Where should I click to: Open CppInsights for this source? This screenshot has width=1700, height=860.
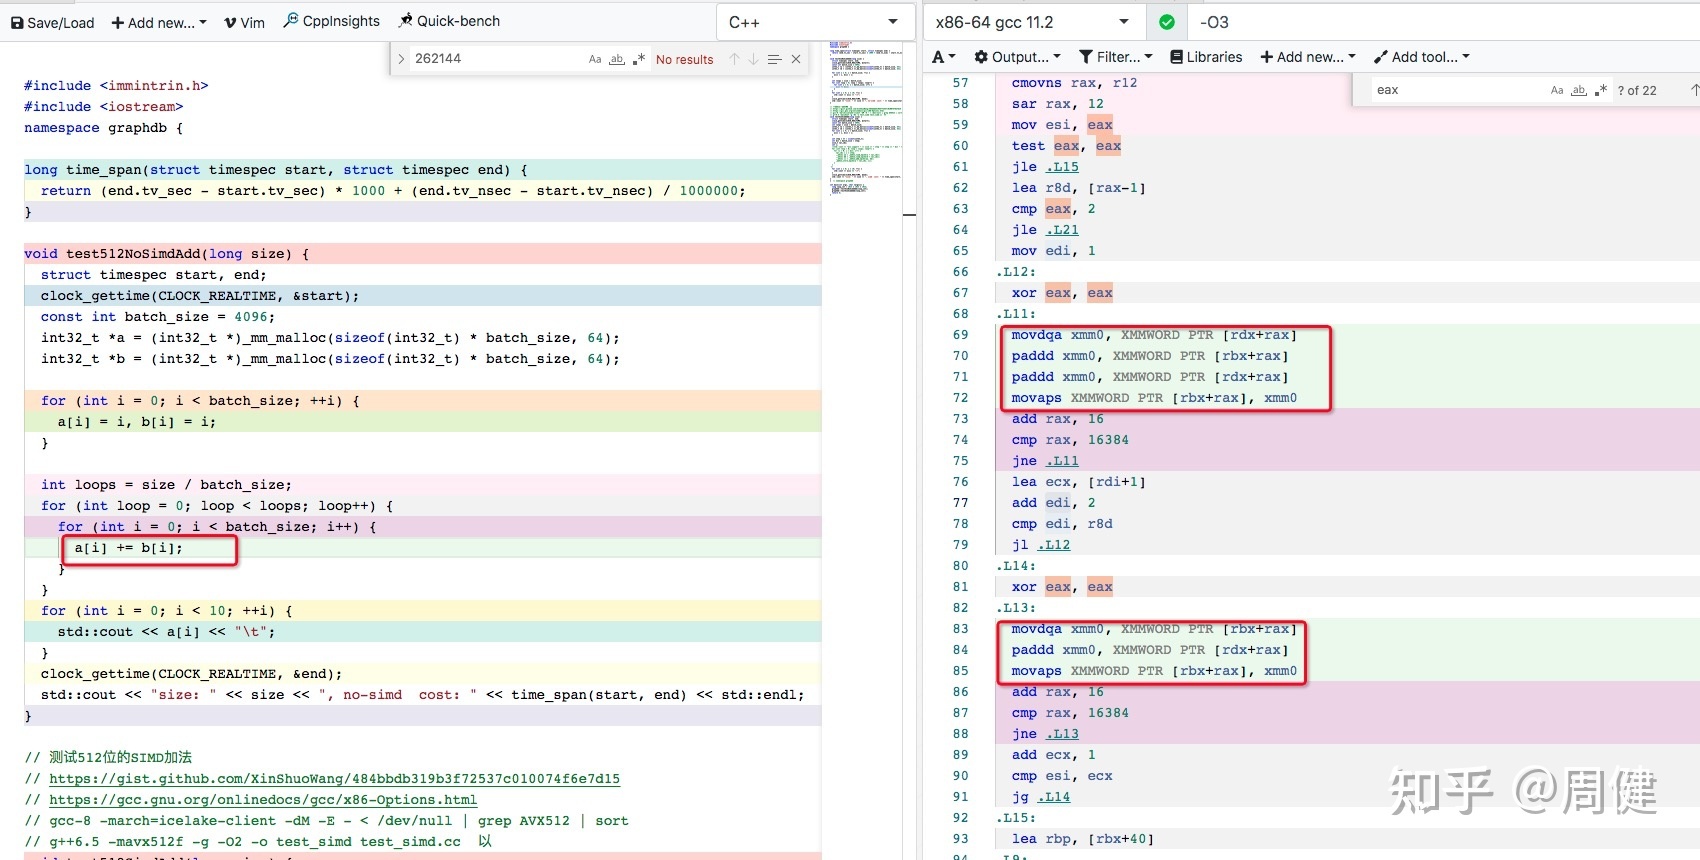(332, 21)
